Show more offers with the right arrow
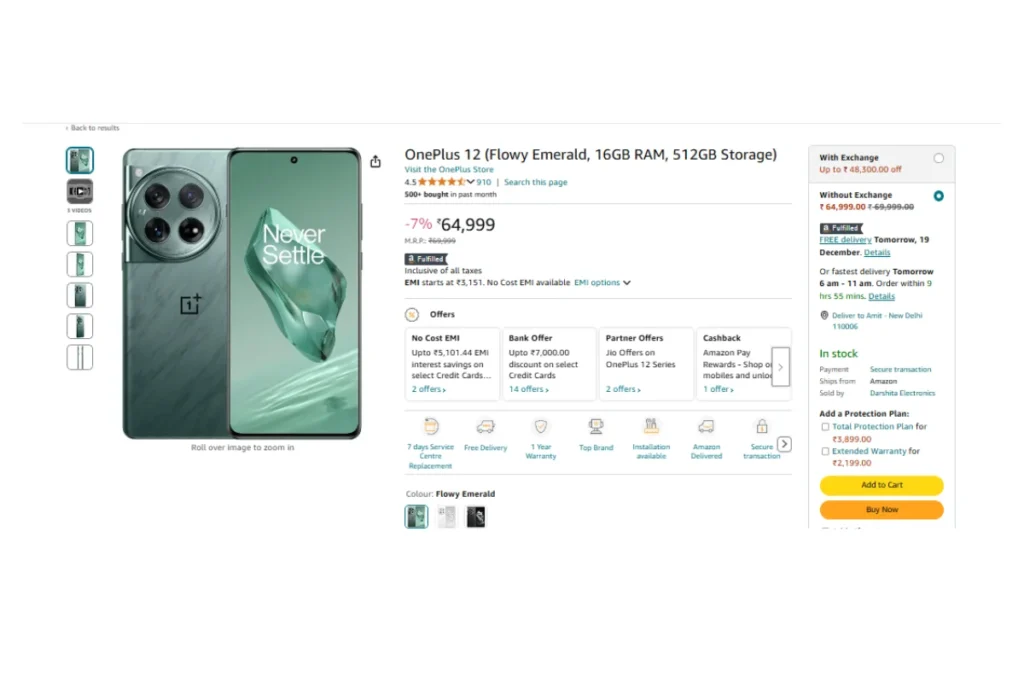The height and width of the screenshot is (683, 1024). (x=780, y=367)
